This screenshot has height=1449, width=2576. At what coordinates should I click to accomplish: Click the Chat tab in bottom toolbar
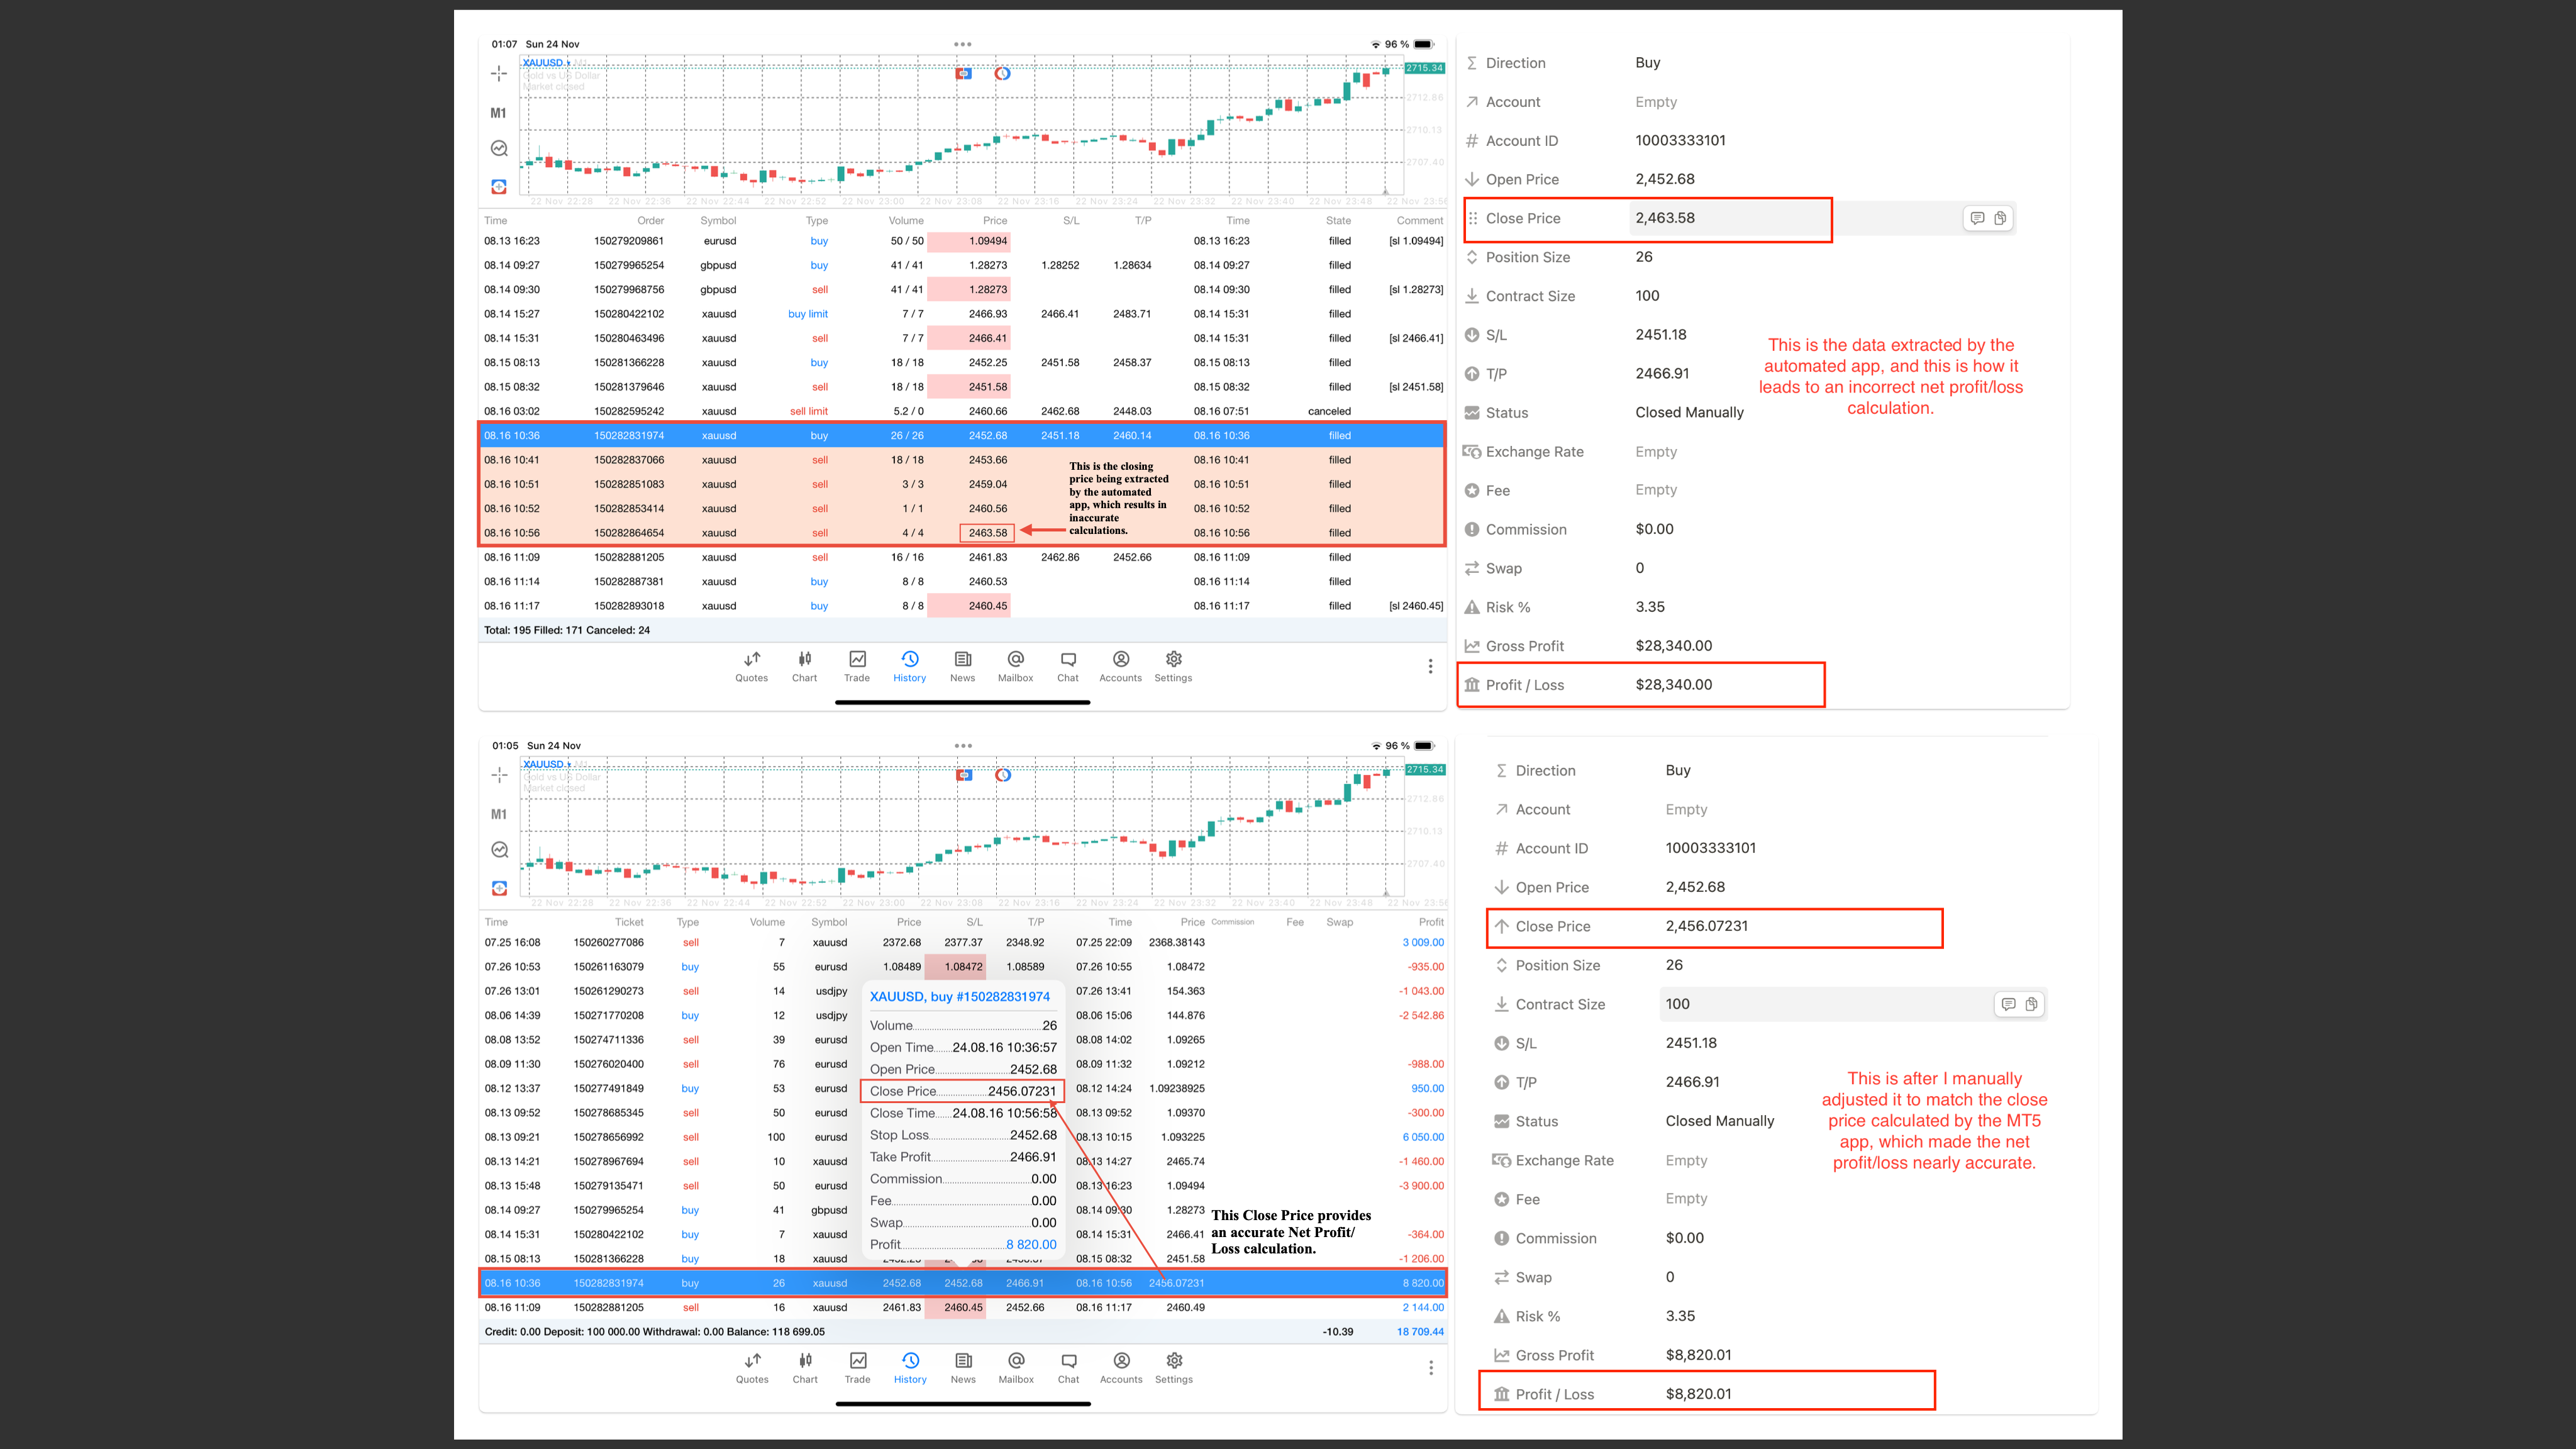pyautogui.click(x=1068, y=1367)
